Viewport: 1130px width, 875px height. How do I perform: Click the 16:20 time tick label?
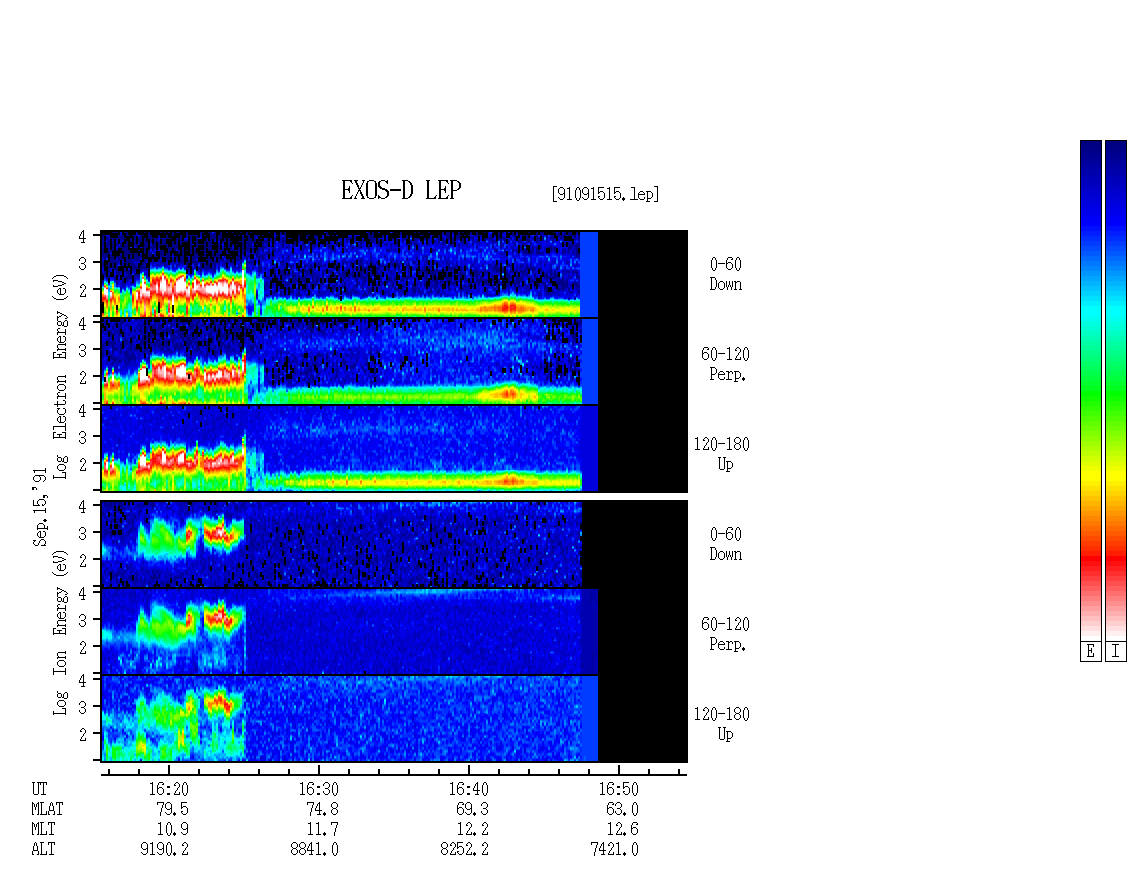pos(169,789)
